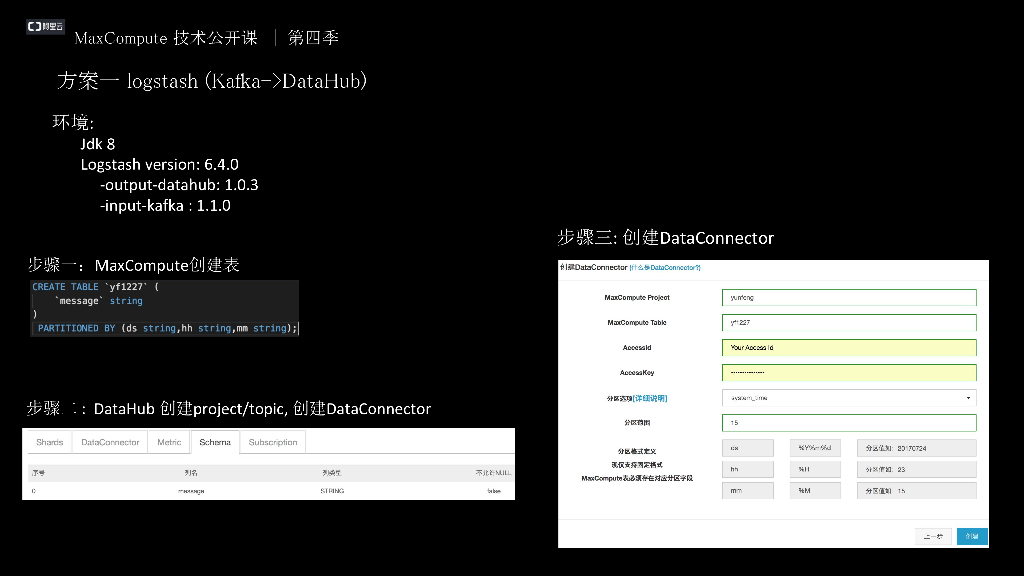The height and width of the screenshot is (576, 1024).
Task: Click the CREATE TABLE code line
Action: tap(95, 287)
